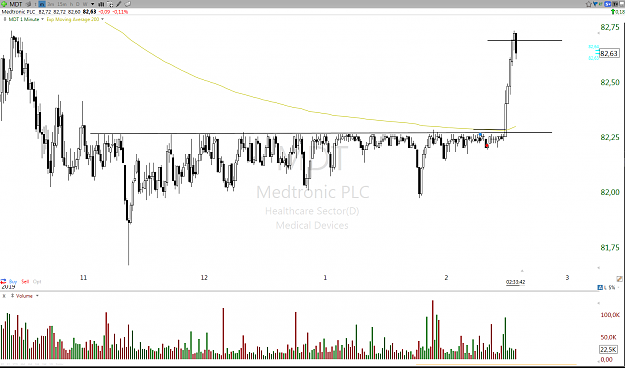This screenshot has height=368, width=625.
Task: Click the add indicator icon in toolbar
Action: click(x=110, y=4)
